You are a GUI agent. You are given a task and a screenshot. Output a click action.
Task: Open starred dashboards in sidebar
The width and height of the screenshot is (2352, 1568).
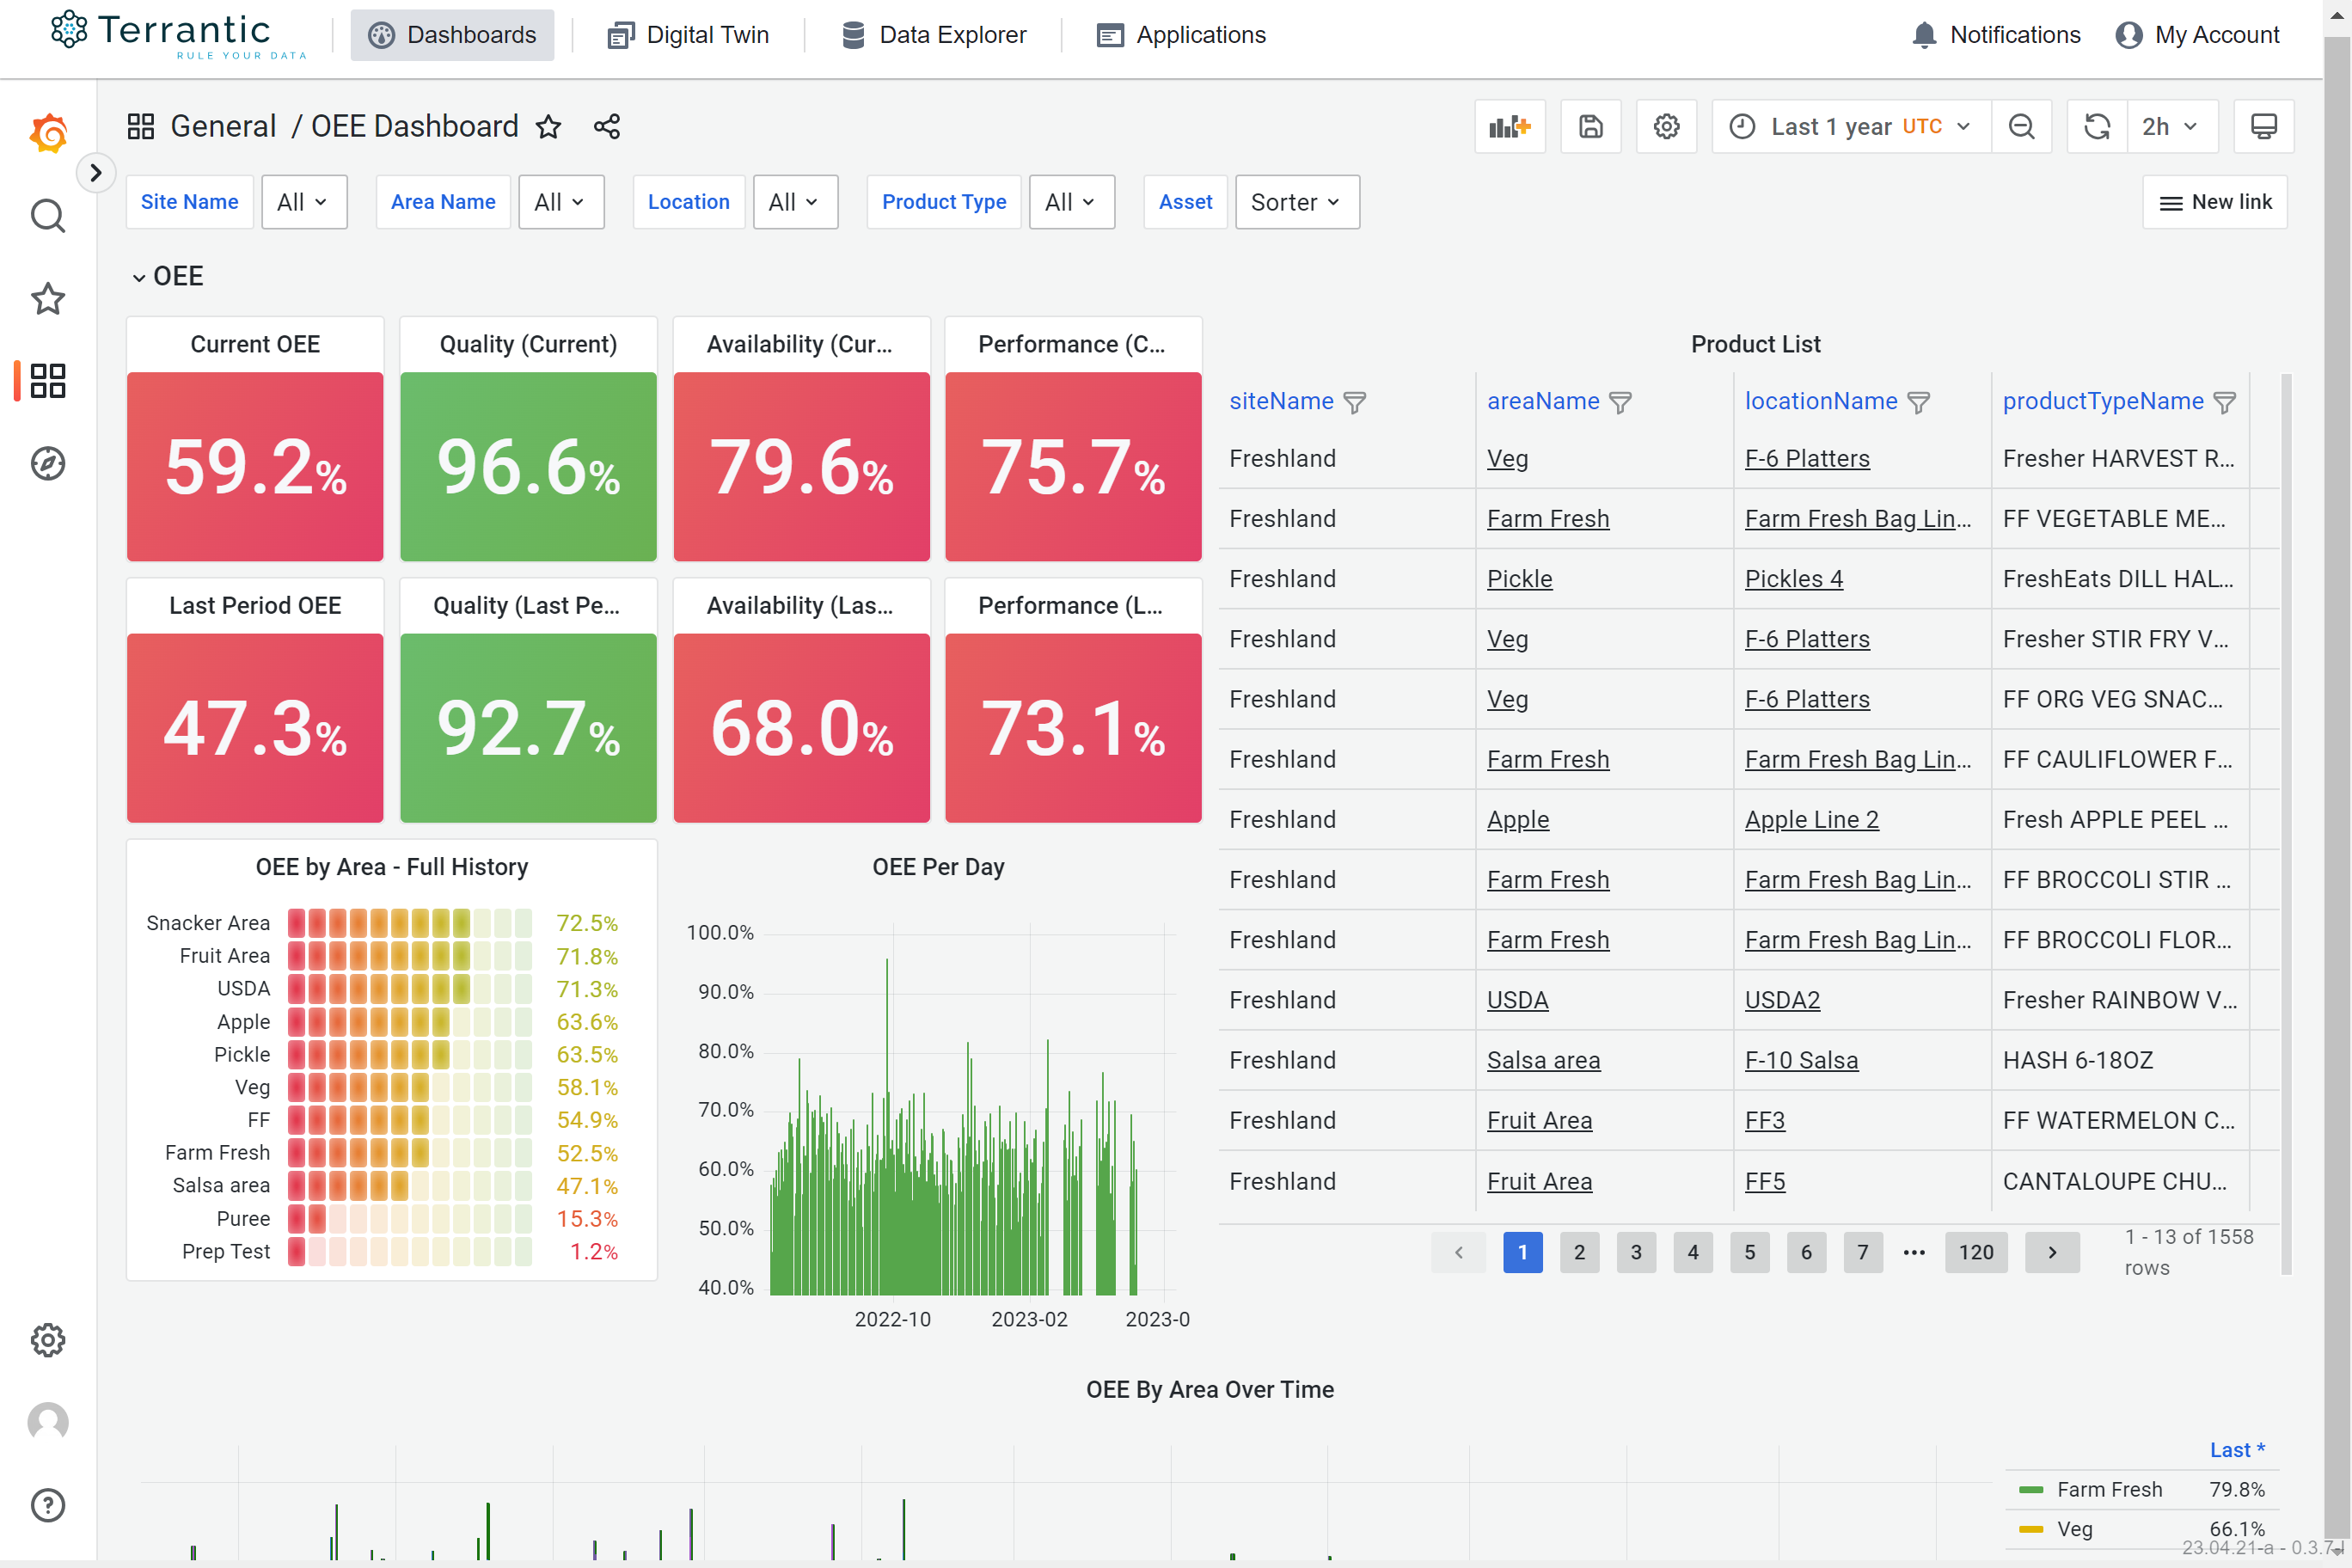click(48, 298)
